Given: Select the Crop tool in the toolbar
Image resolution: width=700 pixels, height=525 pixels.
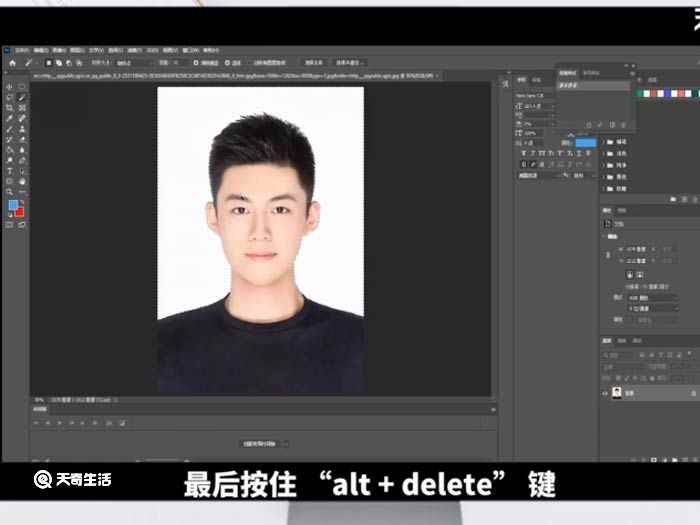Looking at the screenshot, I should [10, 108].
